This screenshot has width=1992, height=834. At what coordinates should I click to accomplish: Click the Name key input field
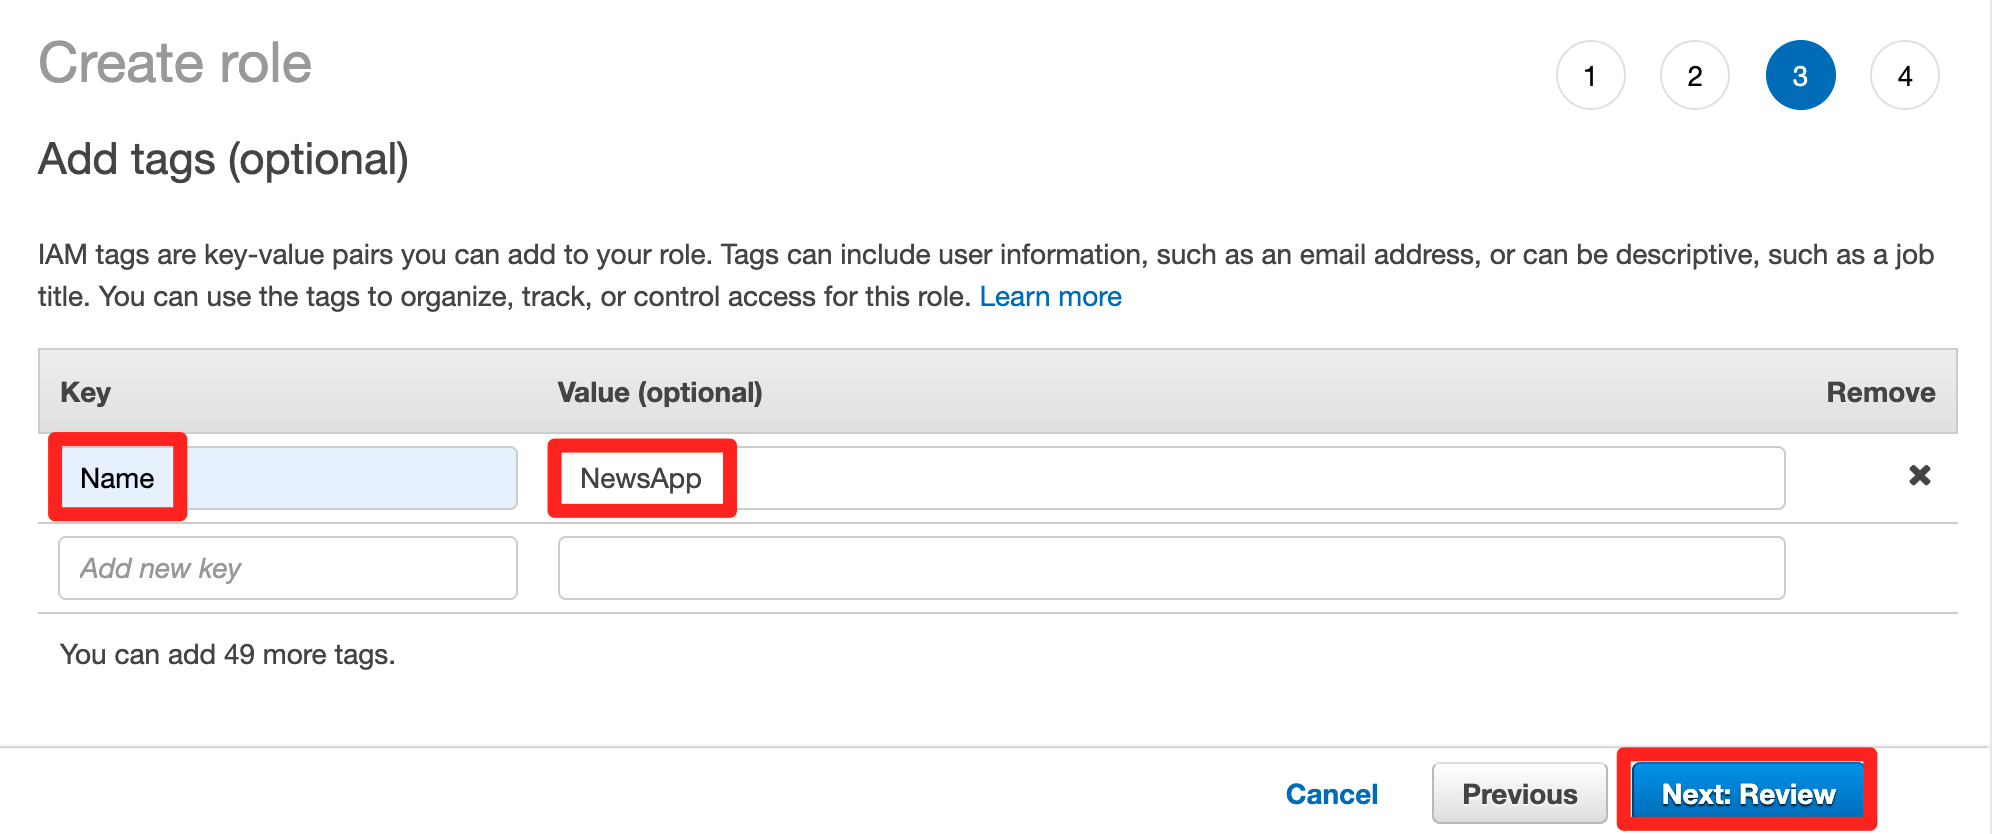tap(288, 478)
